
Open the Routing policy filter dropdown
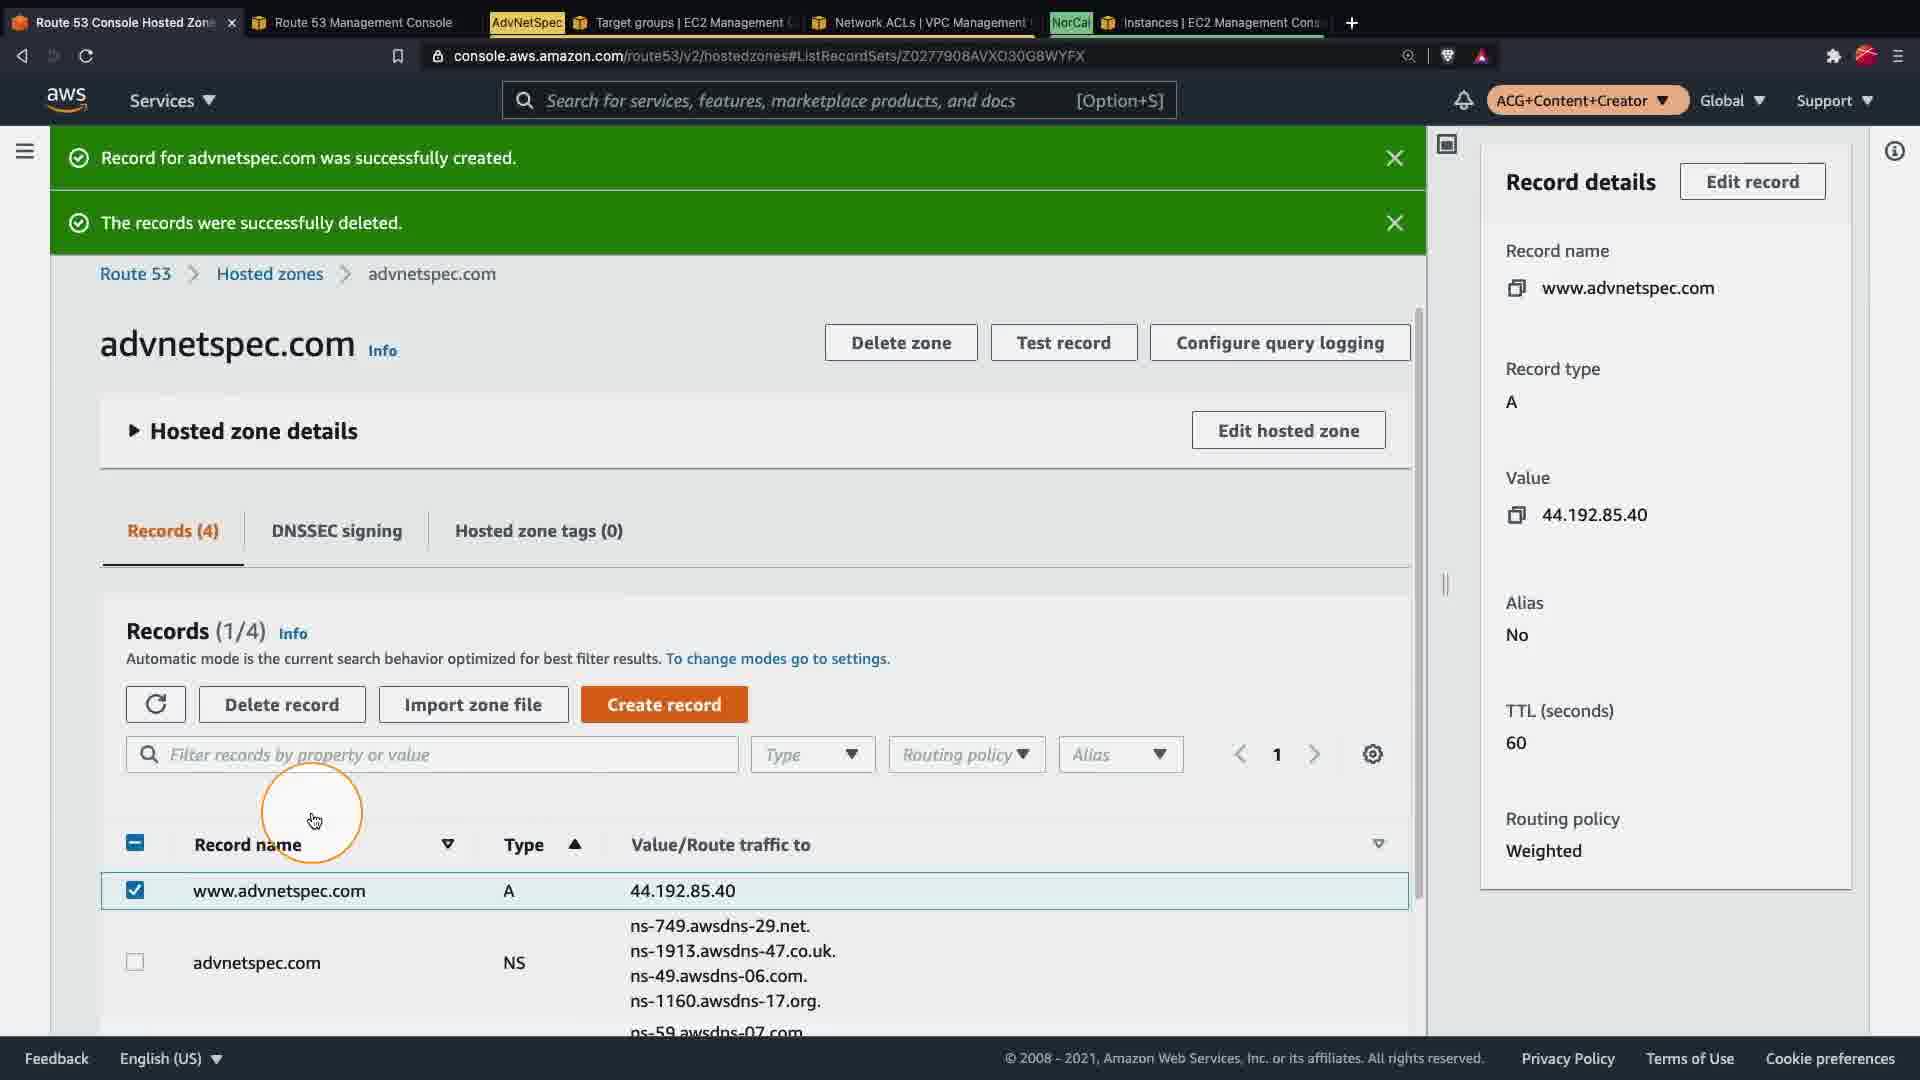[x=966, y=754]
